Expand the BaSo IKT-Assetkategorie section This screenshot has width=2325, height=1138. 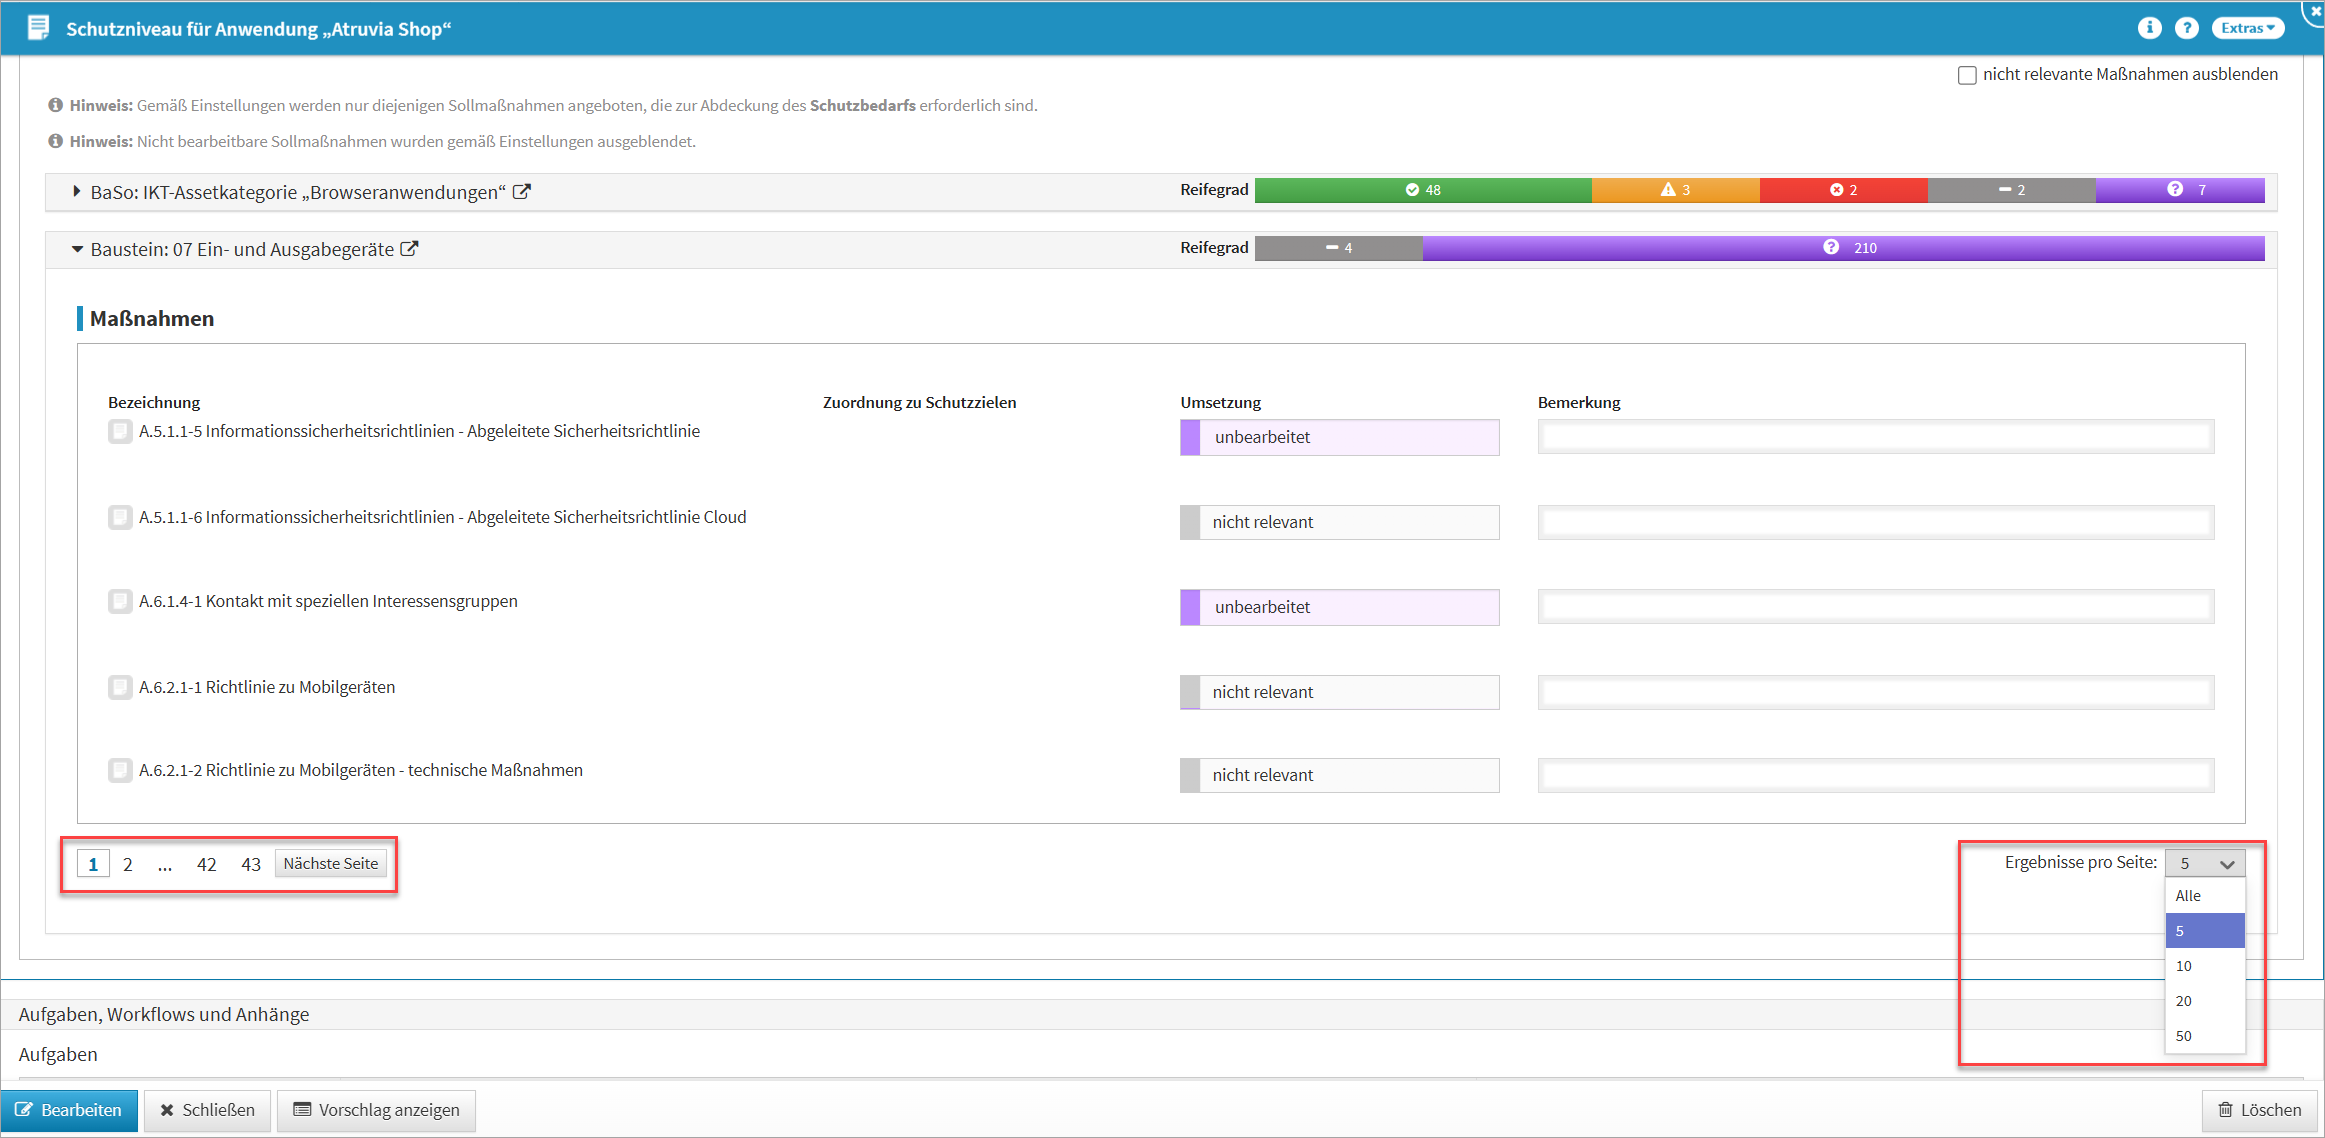click(x=77, y=191)
